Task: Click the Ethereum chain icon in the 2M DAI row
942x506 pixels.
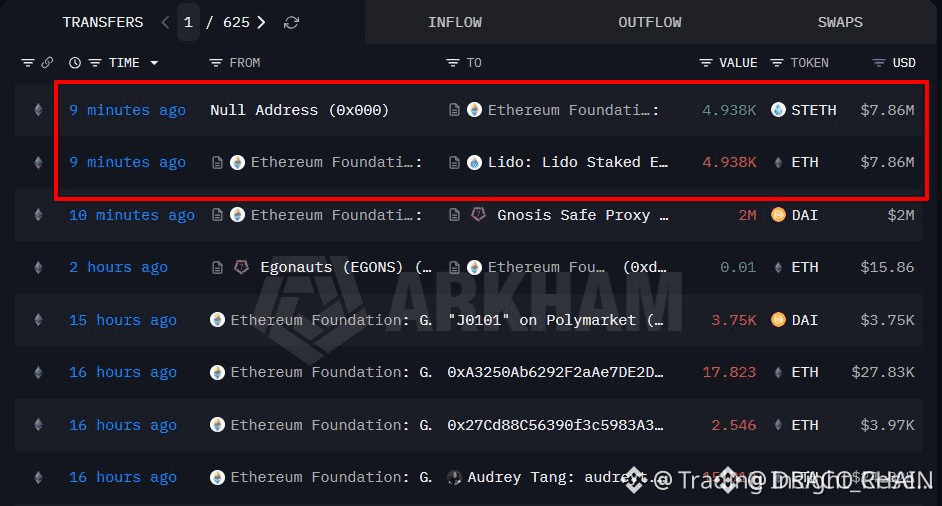Action: tap(38, 215)
